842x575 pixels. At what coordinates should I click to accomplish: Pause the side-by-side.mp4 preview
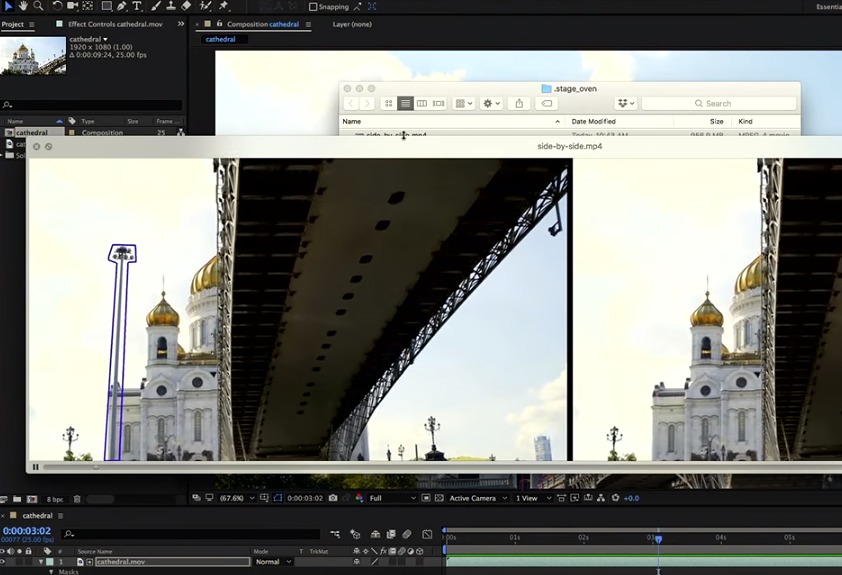pos(35,467)
